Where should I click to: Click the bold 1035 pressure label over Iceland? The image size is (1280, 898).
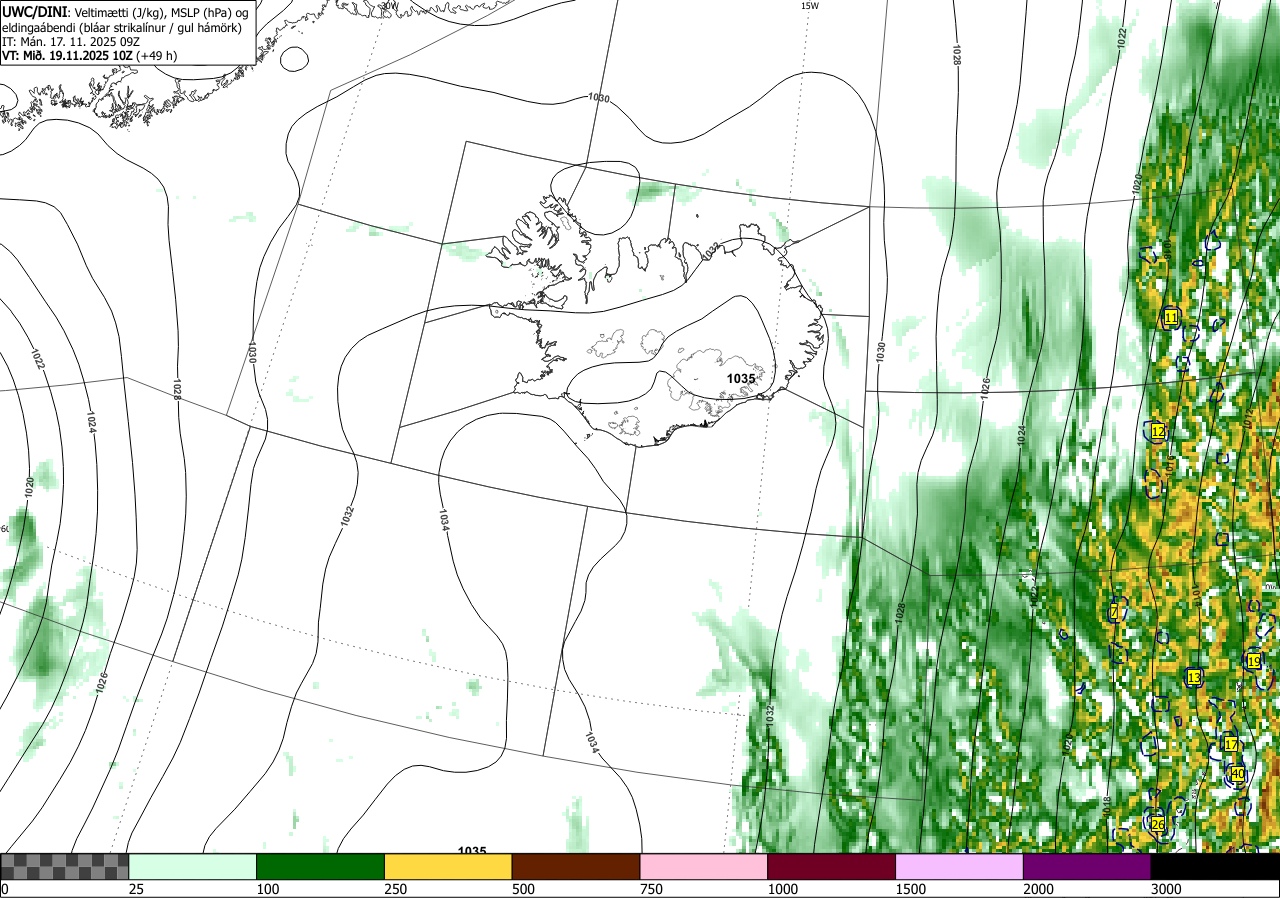(x=741, y=379)
